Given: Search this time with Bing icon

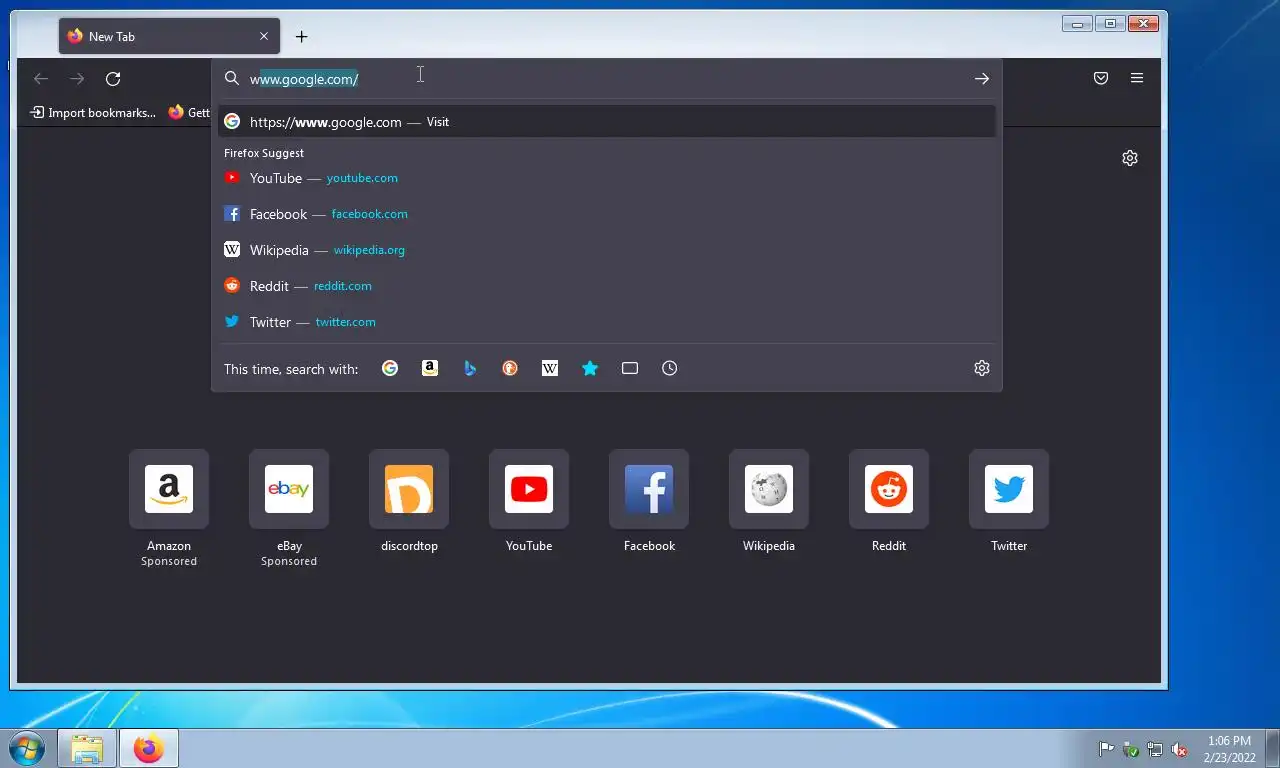Looking at the screenshot, I should [x=470, y=368].
